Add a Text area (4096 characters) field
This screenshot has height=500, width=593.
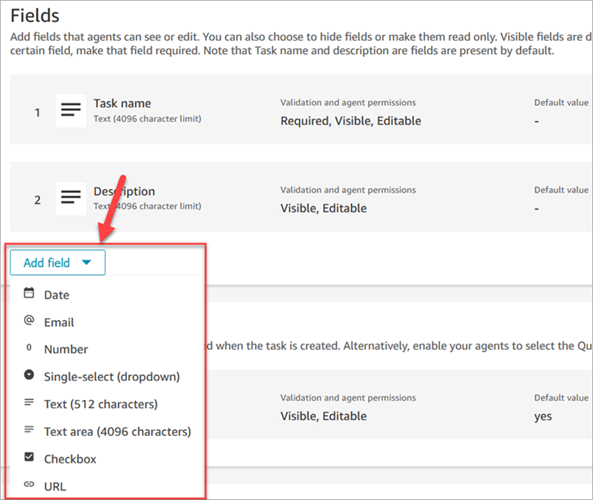(117, 432)
